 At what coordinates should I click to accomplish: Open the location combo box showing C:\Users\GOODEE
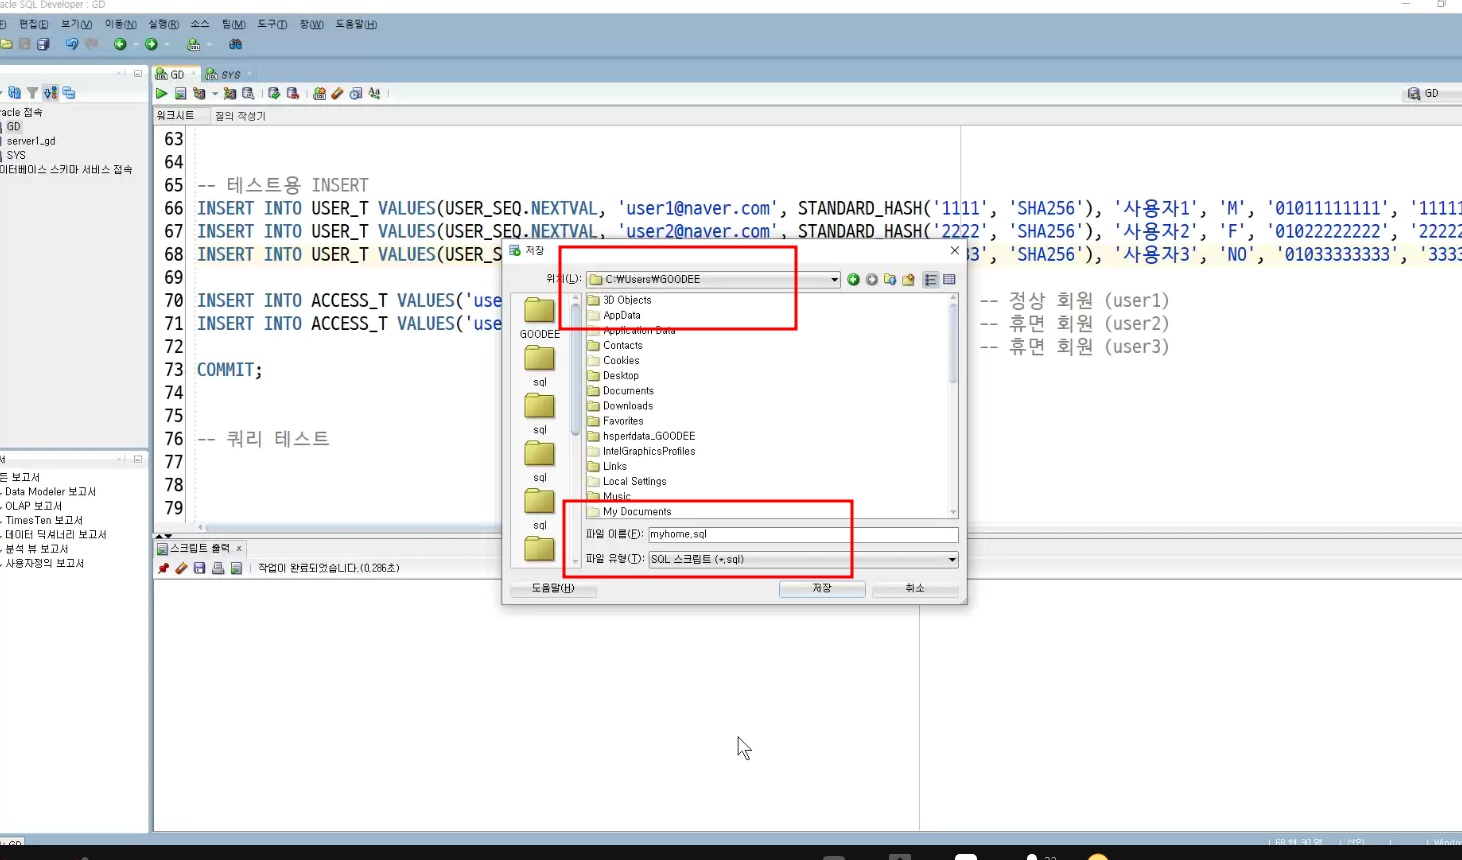tap(713, 279)
